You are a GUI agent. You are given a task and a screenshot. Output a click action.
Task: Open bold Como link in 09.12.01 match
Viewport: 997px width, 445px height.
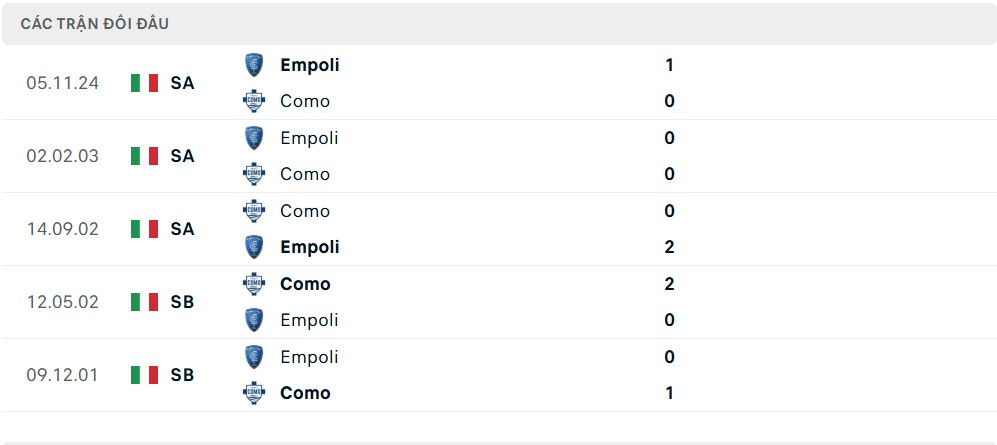[305, 393]
